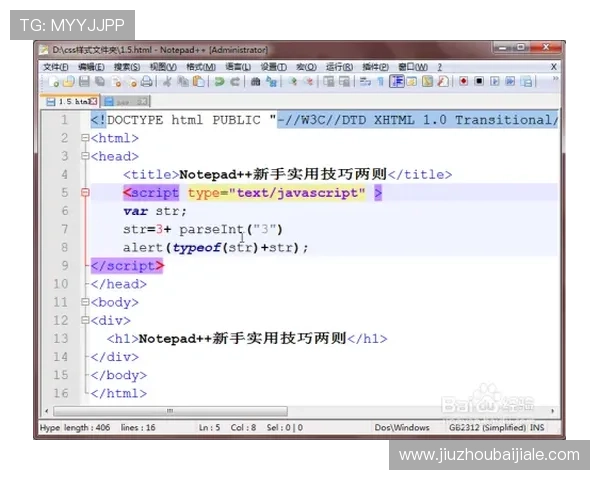Click the Print toolbar icon
The image size is (600, 480).
click(147, 82)
